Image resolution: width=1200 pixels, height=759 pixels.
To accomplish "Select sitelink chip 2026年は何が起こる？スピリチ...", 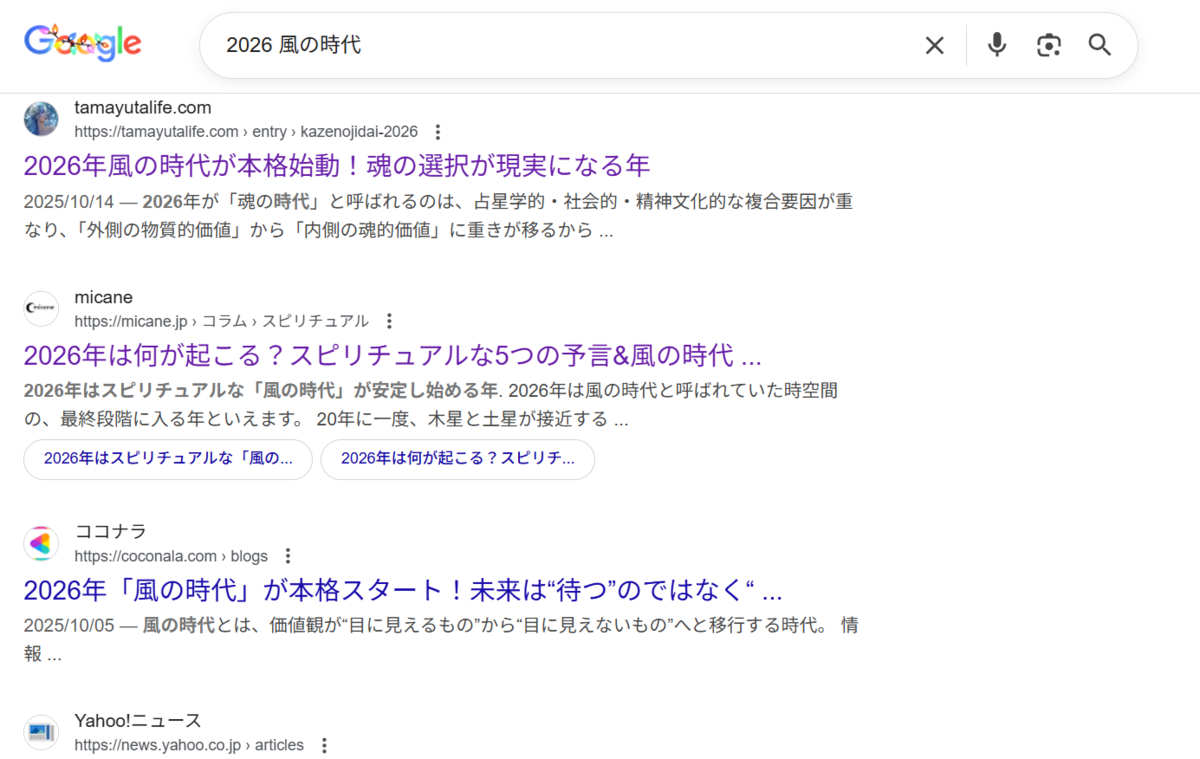I will 458,459.
